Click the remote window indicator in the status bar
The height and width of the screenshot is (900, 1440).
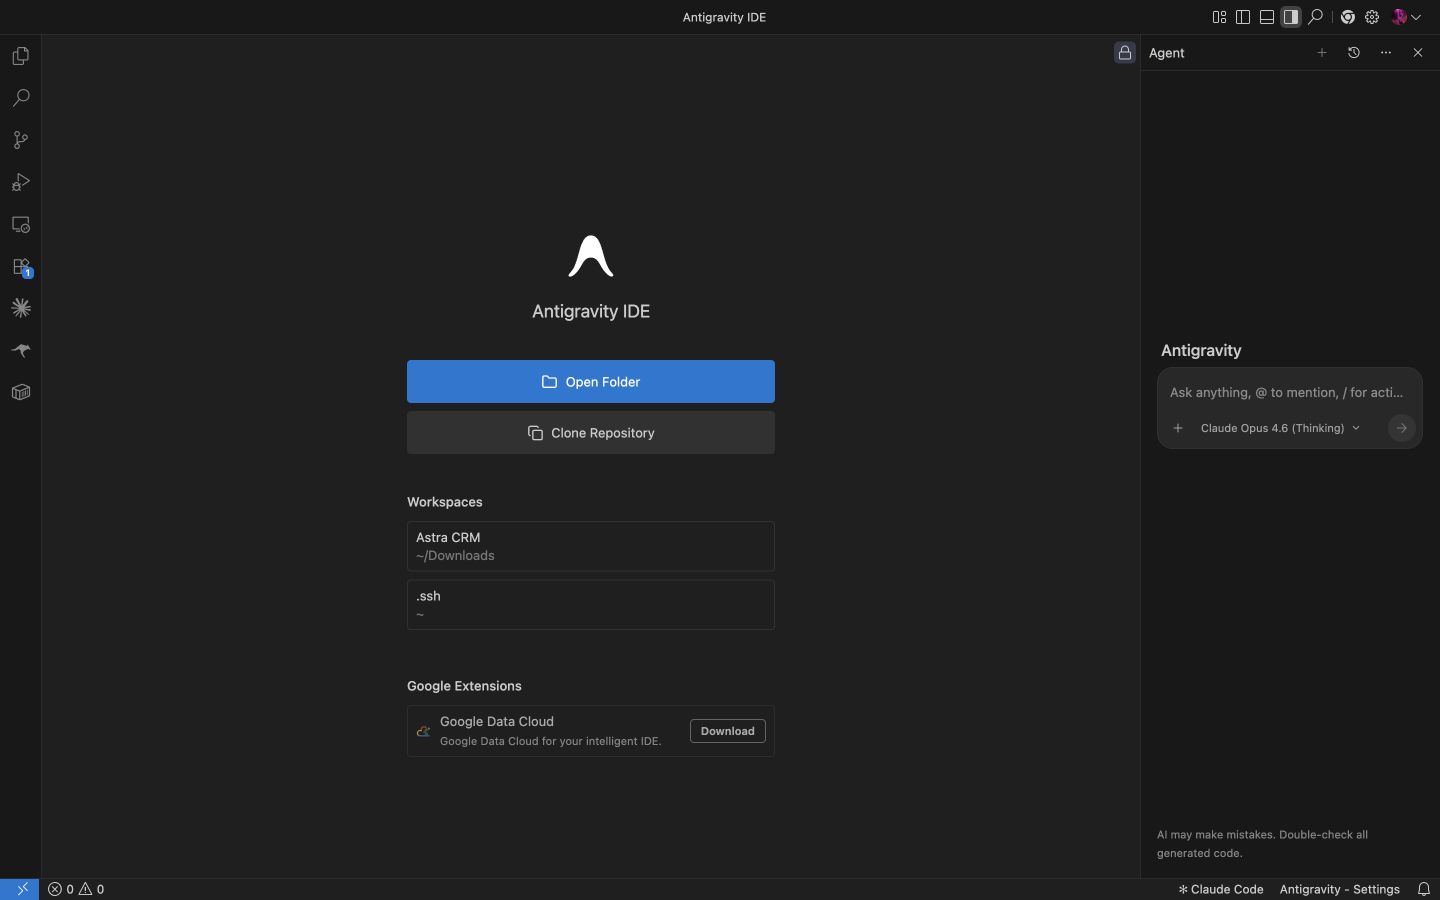[21, 889]
